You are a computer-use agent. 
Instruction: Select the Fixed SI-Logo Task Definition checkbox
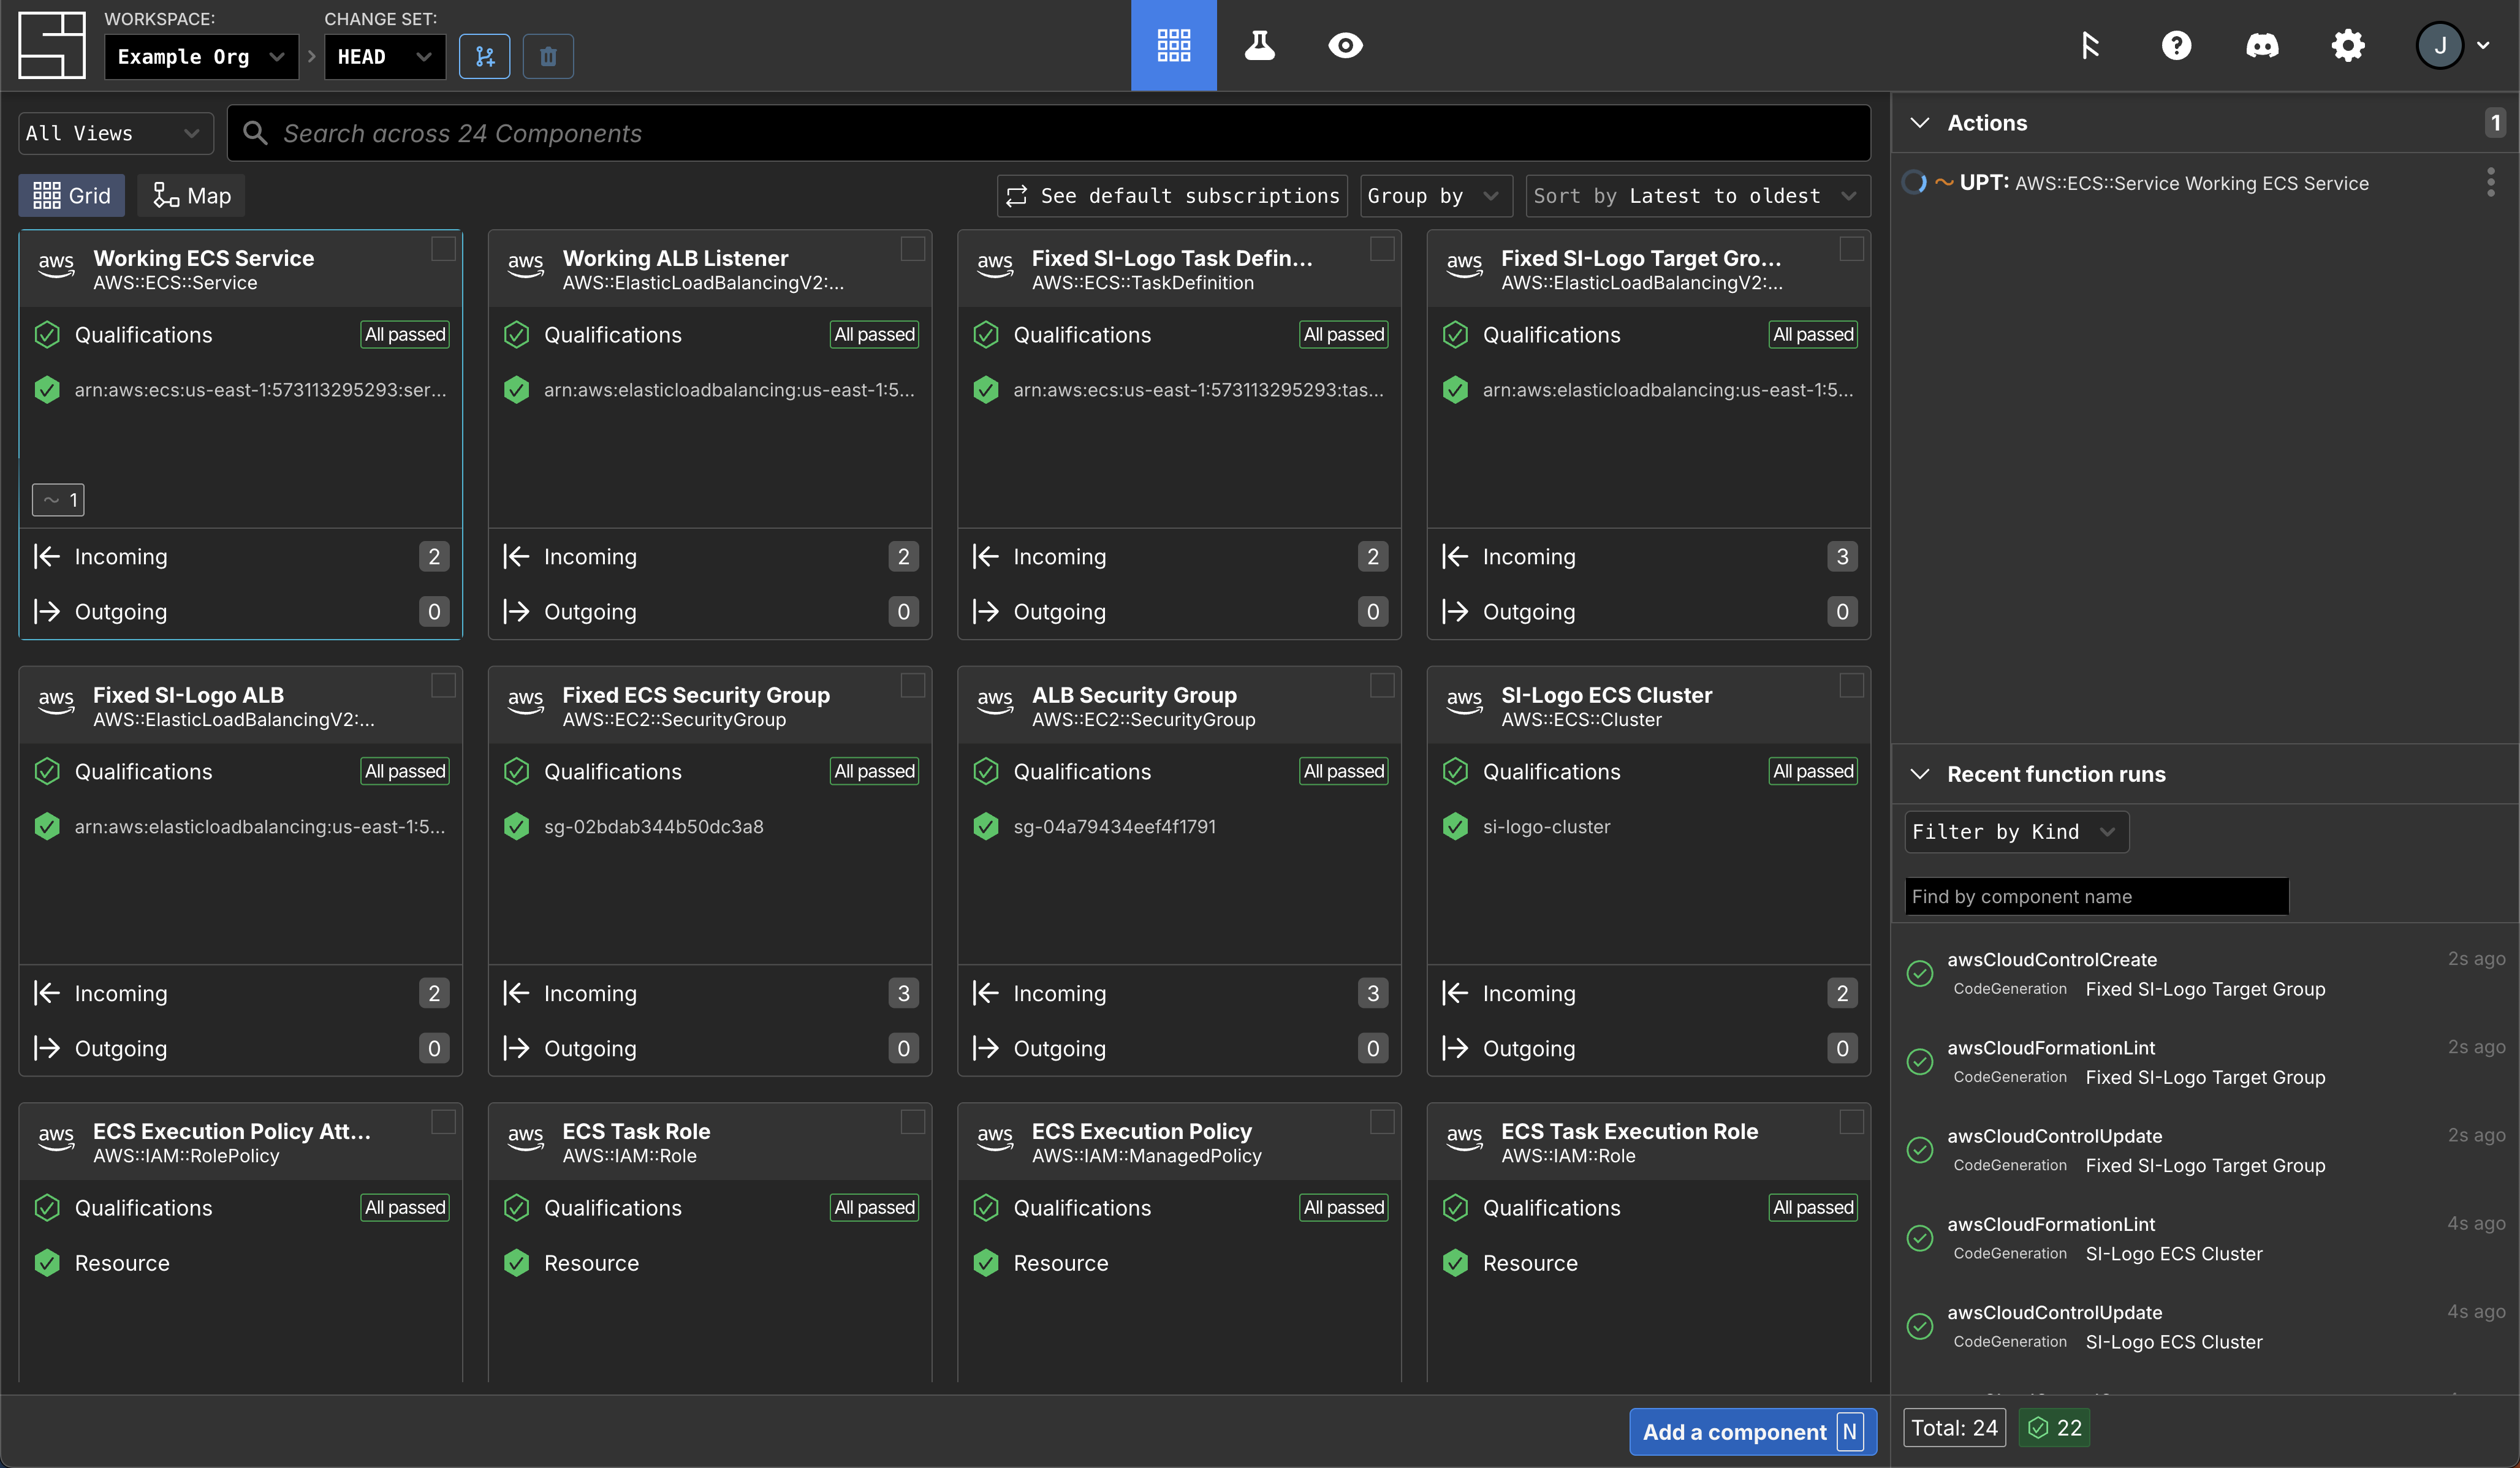coord(1382,248)
